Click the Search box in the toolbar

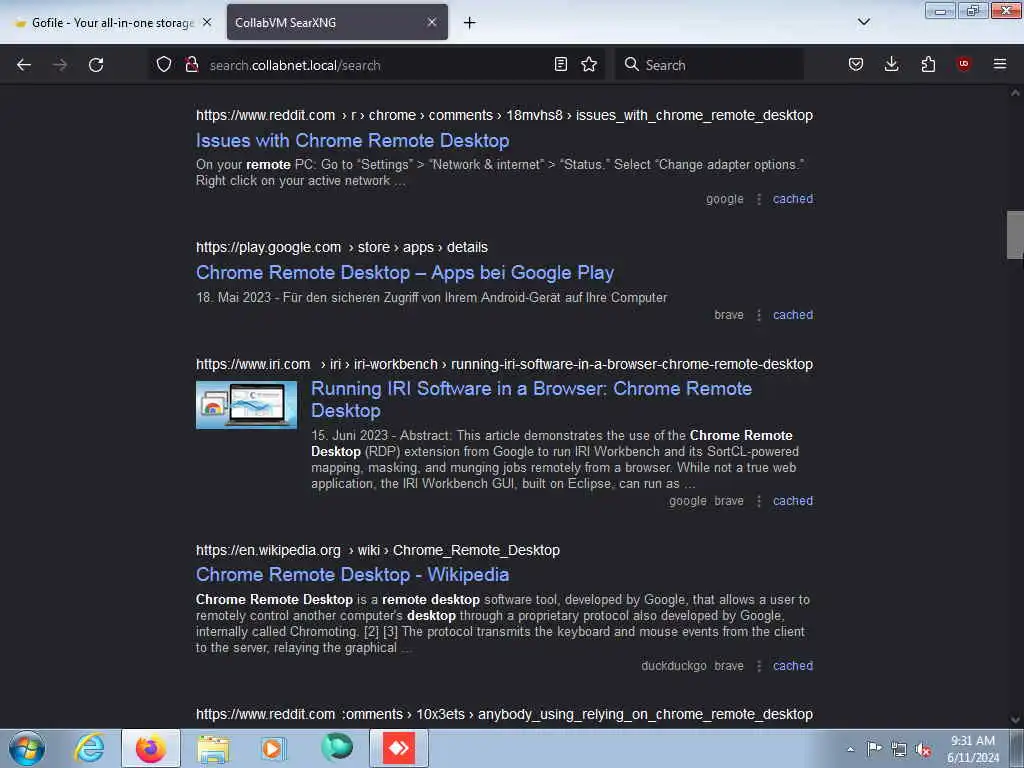tap(709, 65)
